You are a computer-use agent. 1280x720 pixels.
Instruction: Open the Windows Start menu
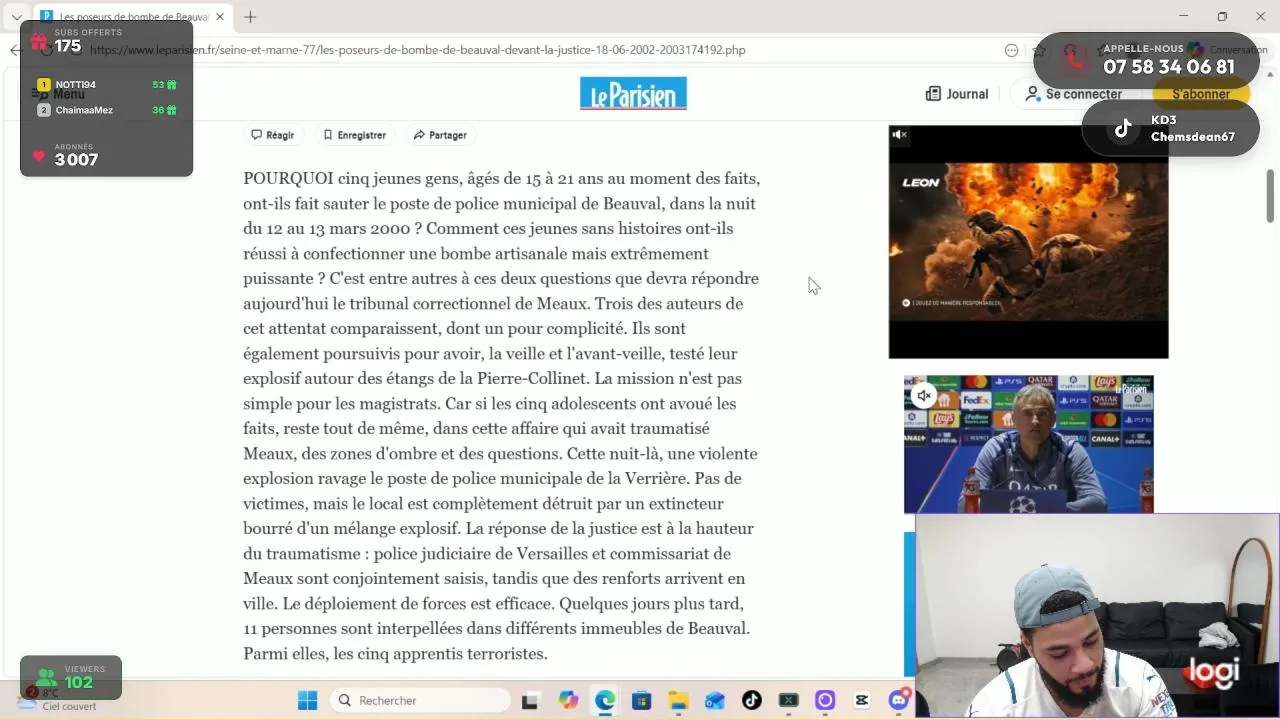(x=307, y=700)
